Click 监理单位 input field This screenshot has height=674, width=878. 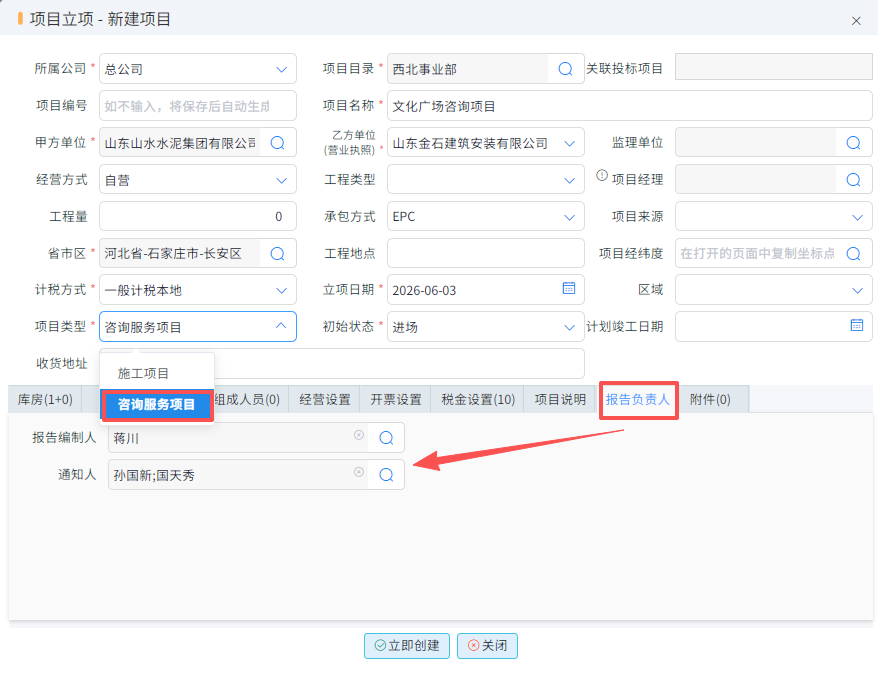pyautogui.click(x=755, y=143)
